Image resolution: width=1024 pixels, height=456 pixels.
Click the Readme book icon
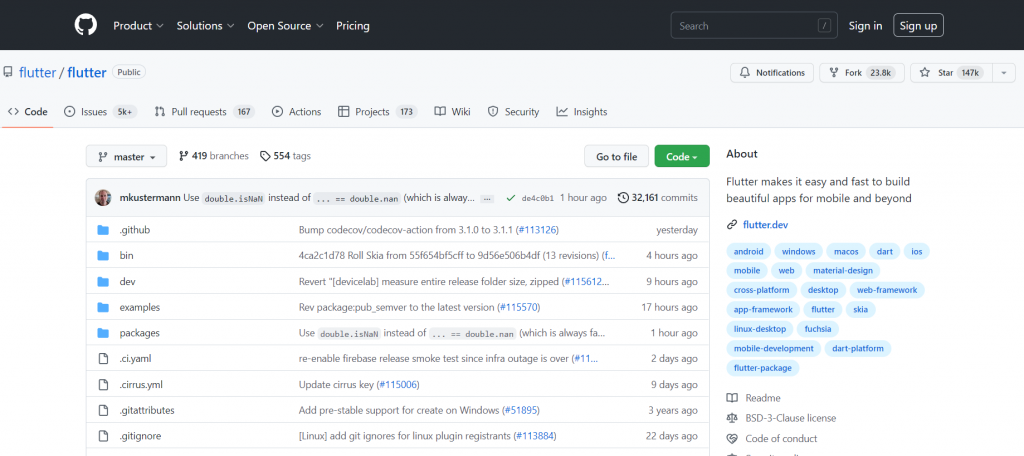[x=732, y=398]
